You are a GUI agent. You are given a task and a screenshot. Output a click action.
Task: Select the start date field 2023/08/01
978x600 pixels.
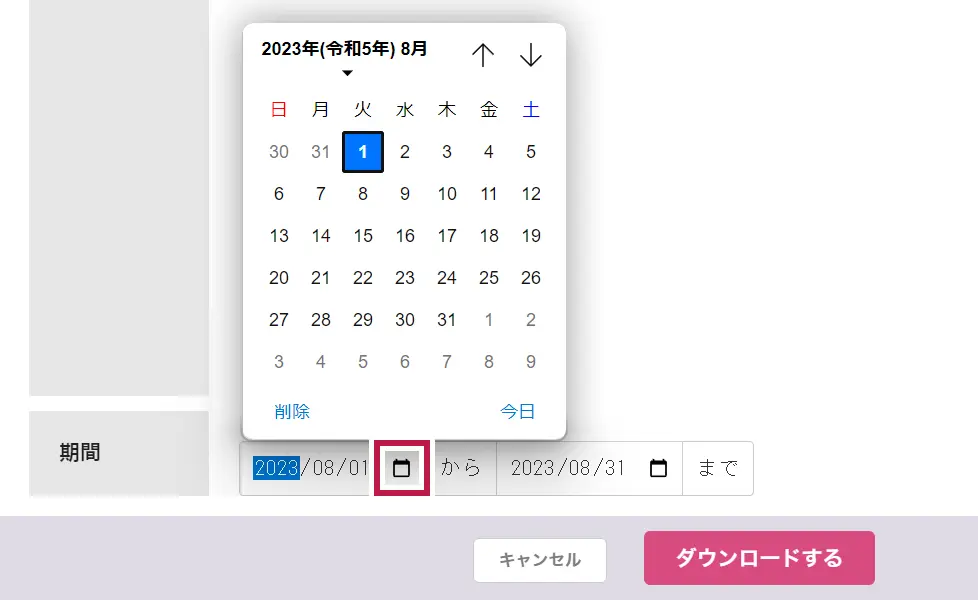pyautogui.click(x=311, y=468)
